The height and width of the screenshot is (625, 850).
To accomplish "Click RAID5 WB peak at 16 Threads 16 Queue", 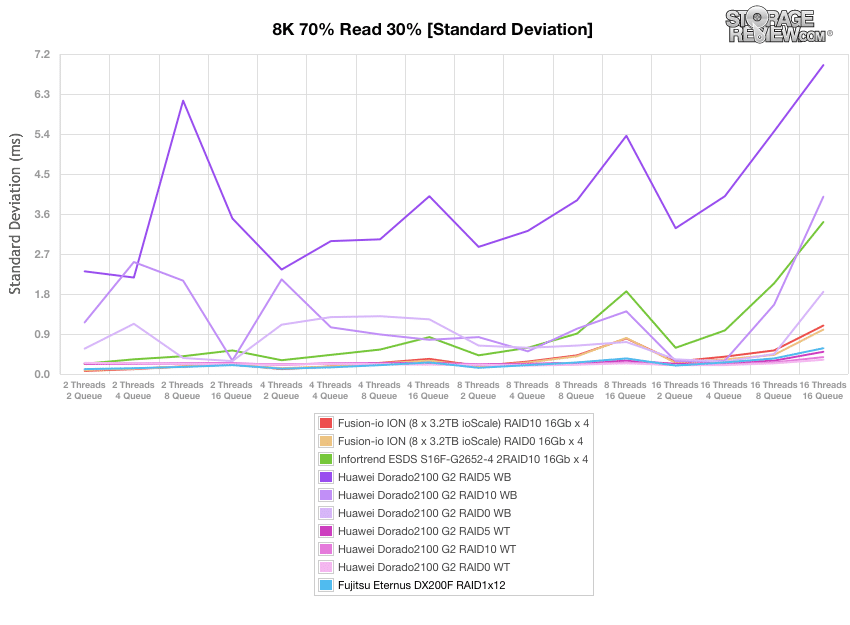I will (823, 65).
